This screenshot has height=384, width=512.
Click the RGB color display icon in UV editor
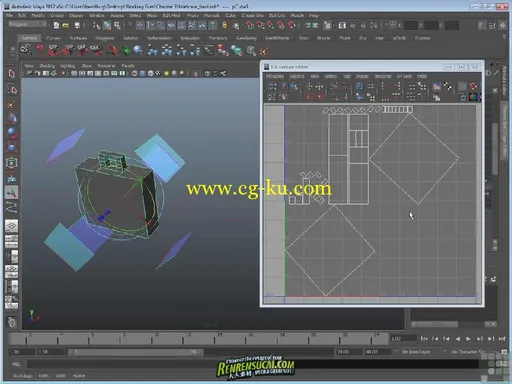(473, 97)
